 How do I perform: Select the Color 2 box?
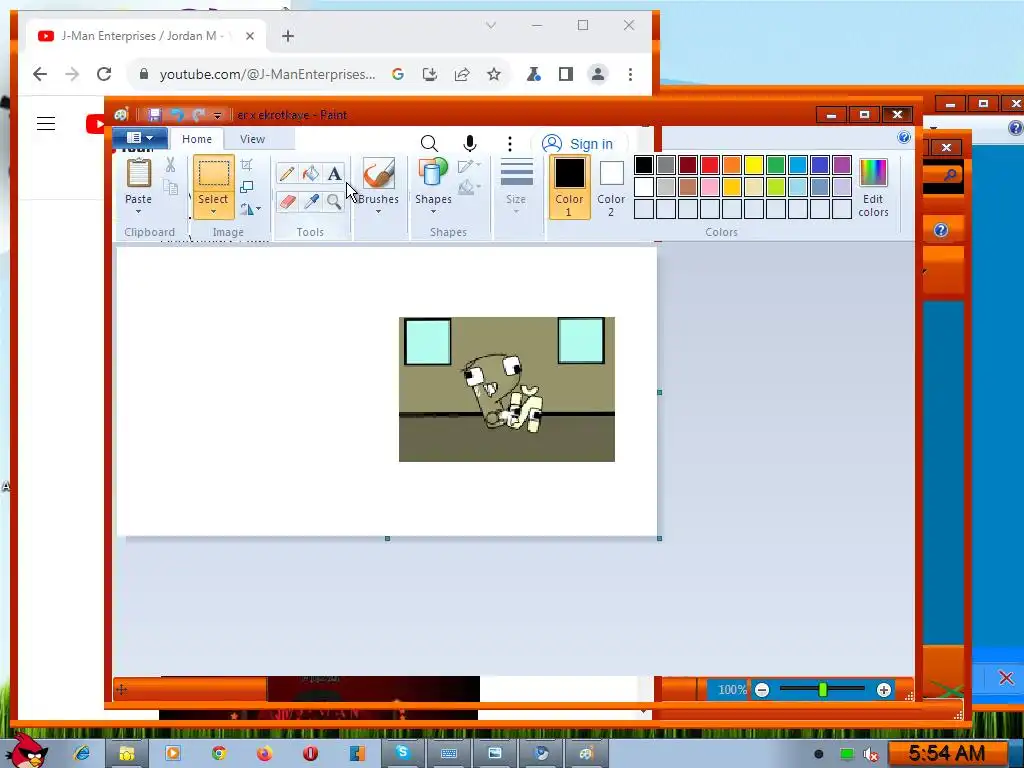click(x=611, y=187)
